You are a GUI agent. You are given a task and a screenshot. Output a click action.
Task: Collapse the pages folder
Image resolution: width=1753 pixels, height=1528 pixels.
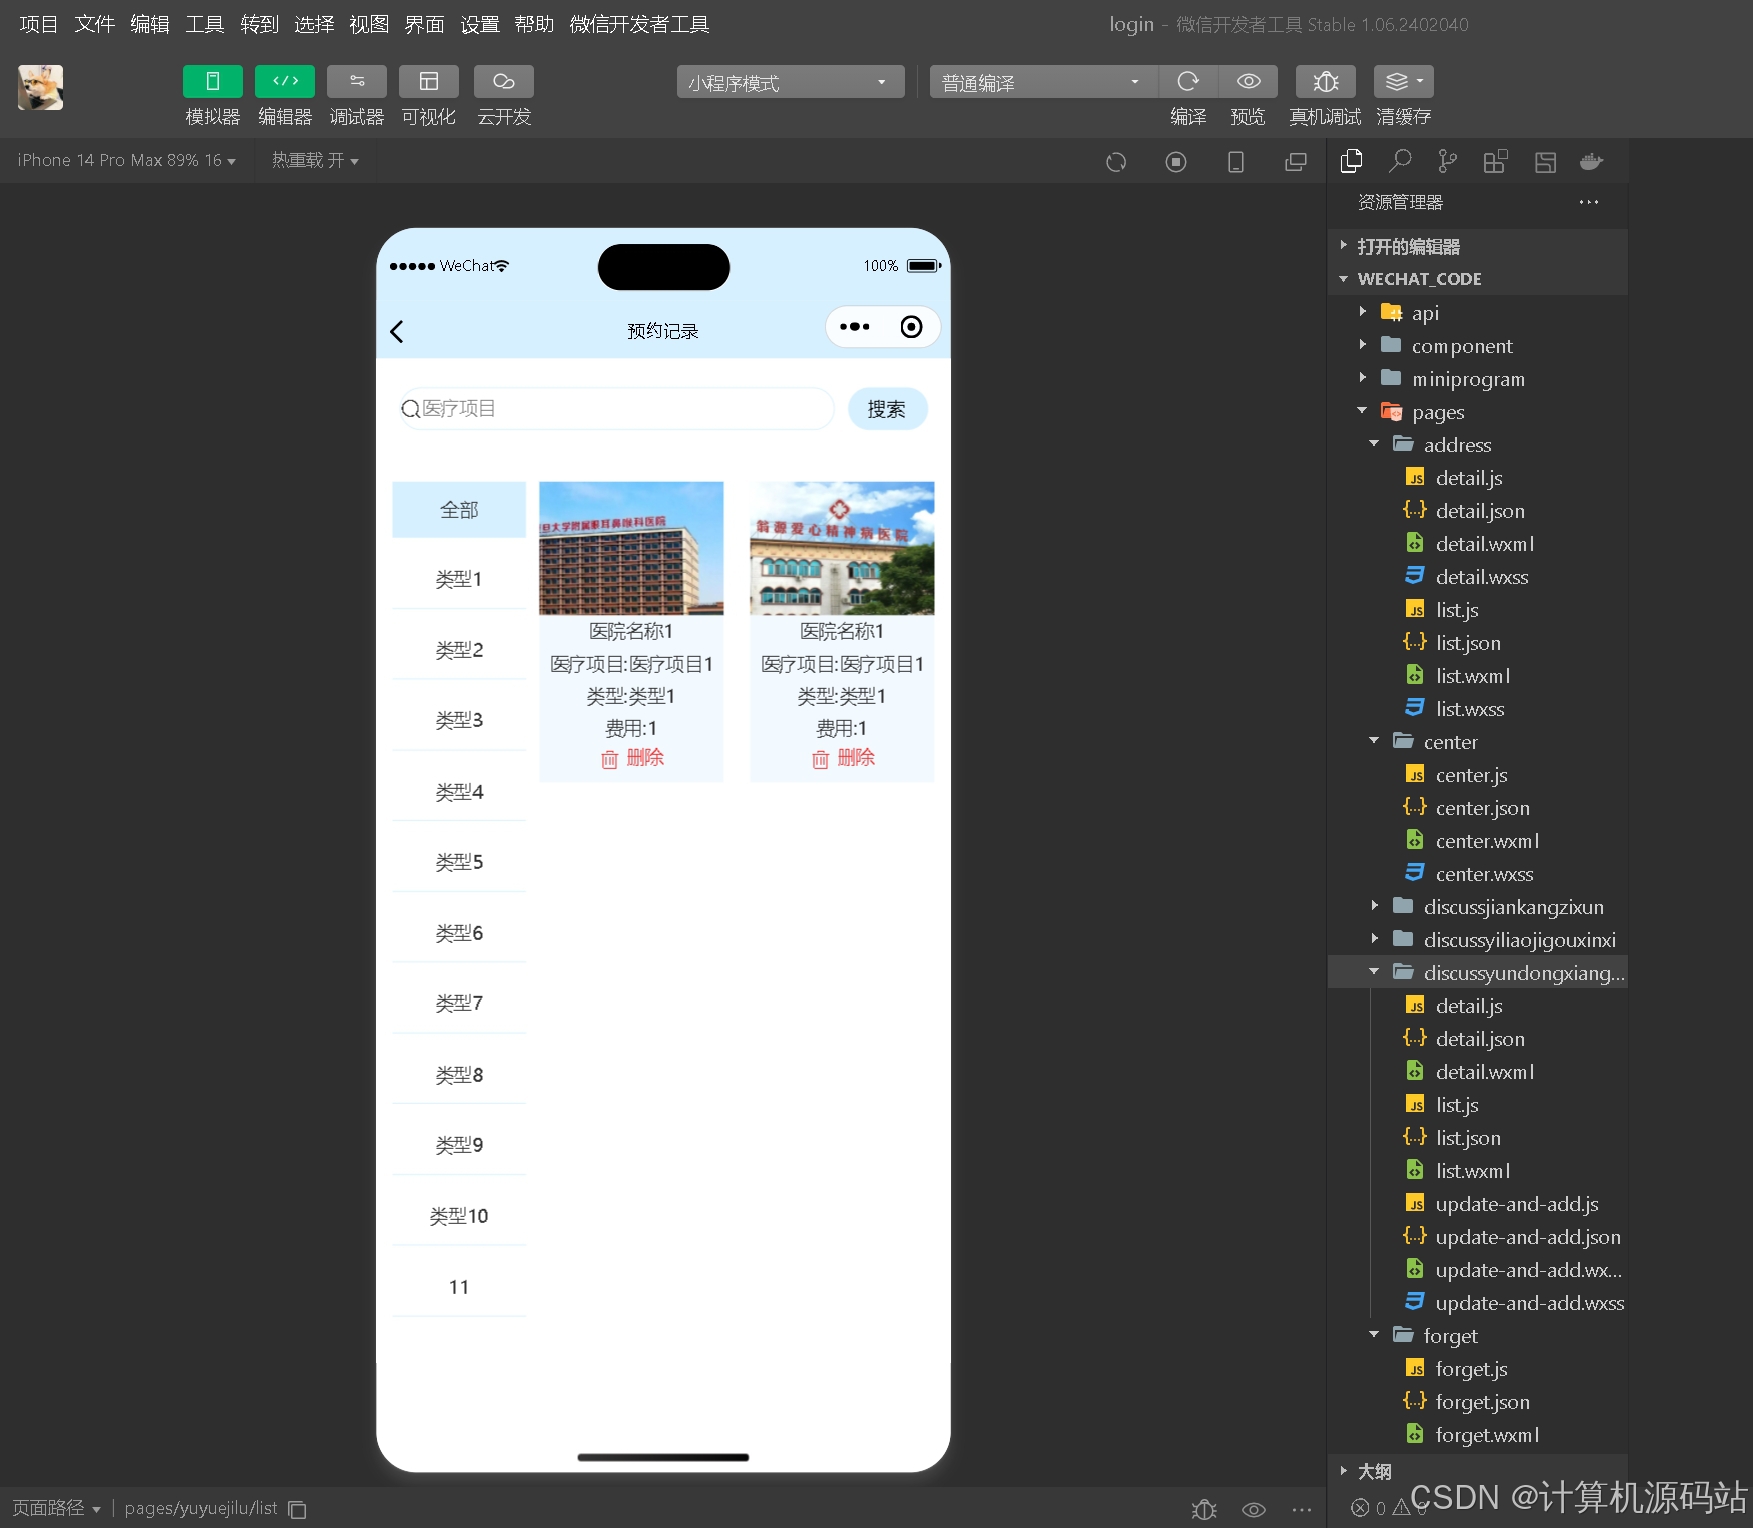click(x=1478, y=412)
